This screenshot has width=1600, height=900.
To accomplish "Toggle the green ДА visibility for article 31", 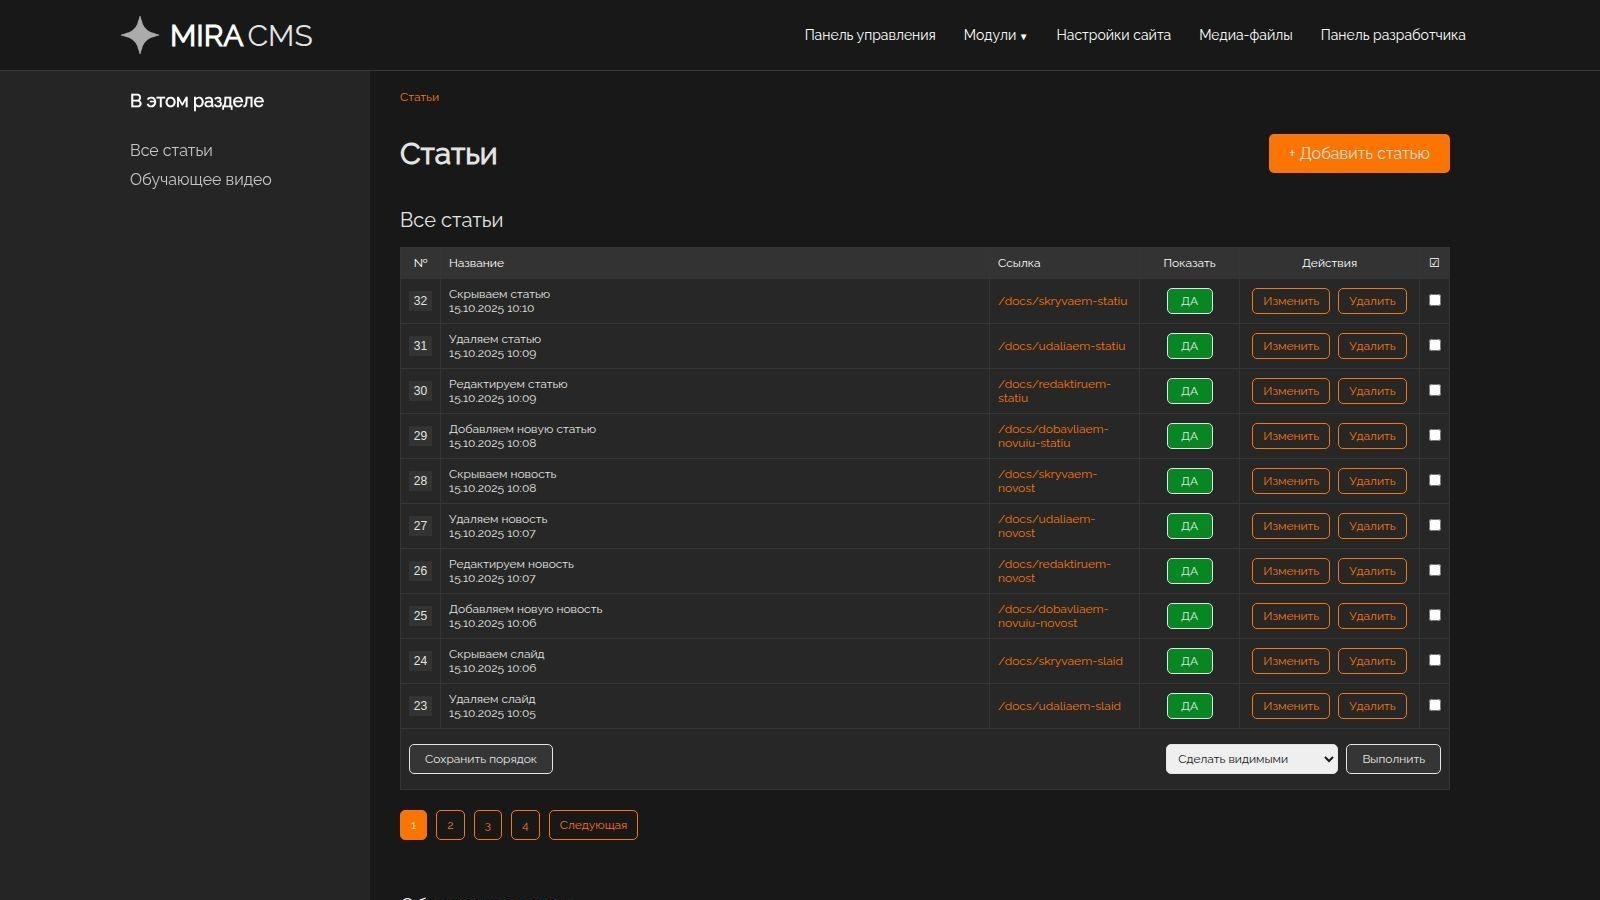I will click(1189, 346).
